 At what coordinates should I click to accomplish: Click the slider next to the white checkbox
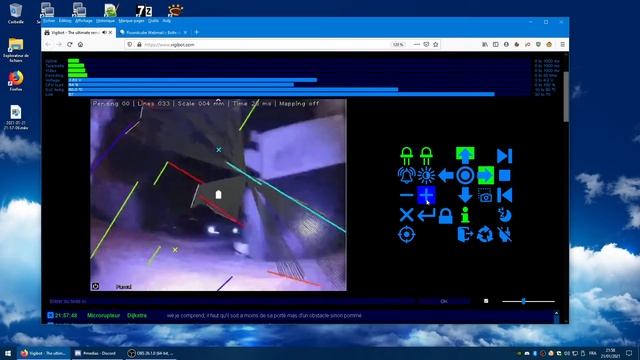(x=528, y=301)
